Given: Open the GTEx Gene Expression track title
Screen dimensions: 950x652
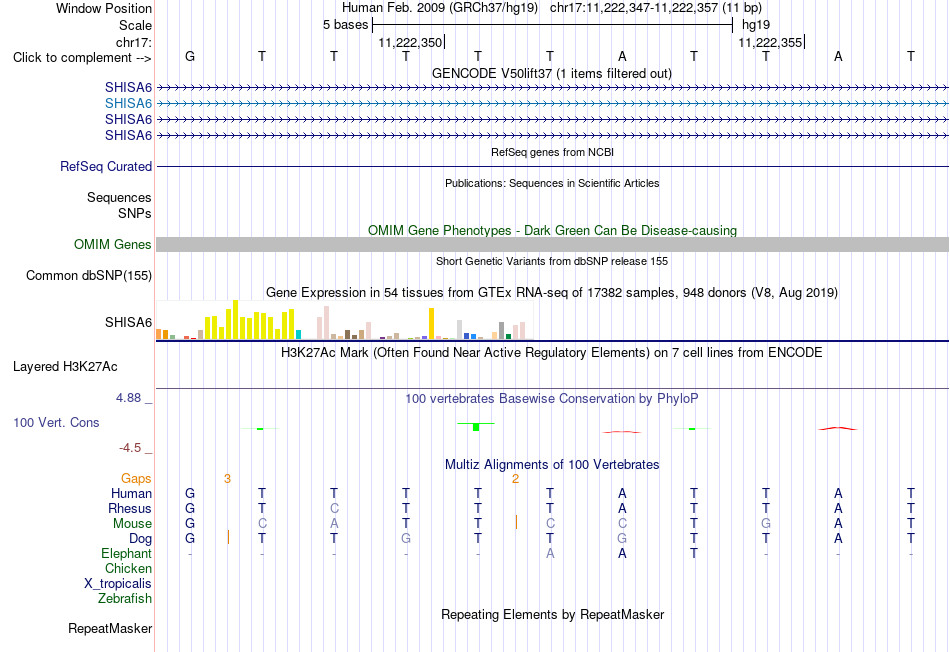Looking at the screenshot, I should click(x=552, y=293).
